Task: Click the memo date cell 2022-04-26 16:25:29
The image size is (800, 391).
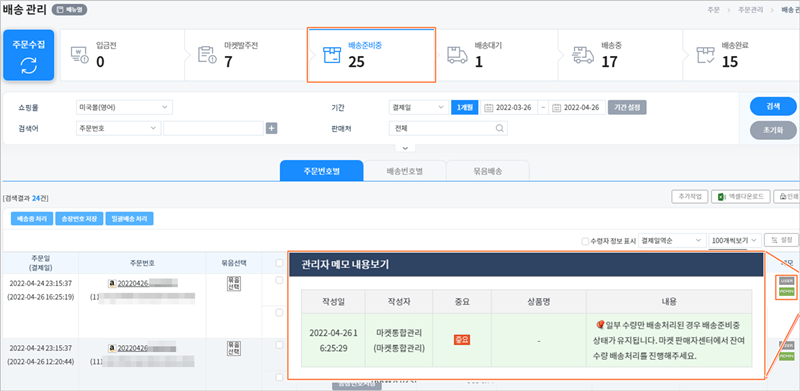Action: 333,340
